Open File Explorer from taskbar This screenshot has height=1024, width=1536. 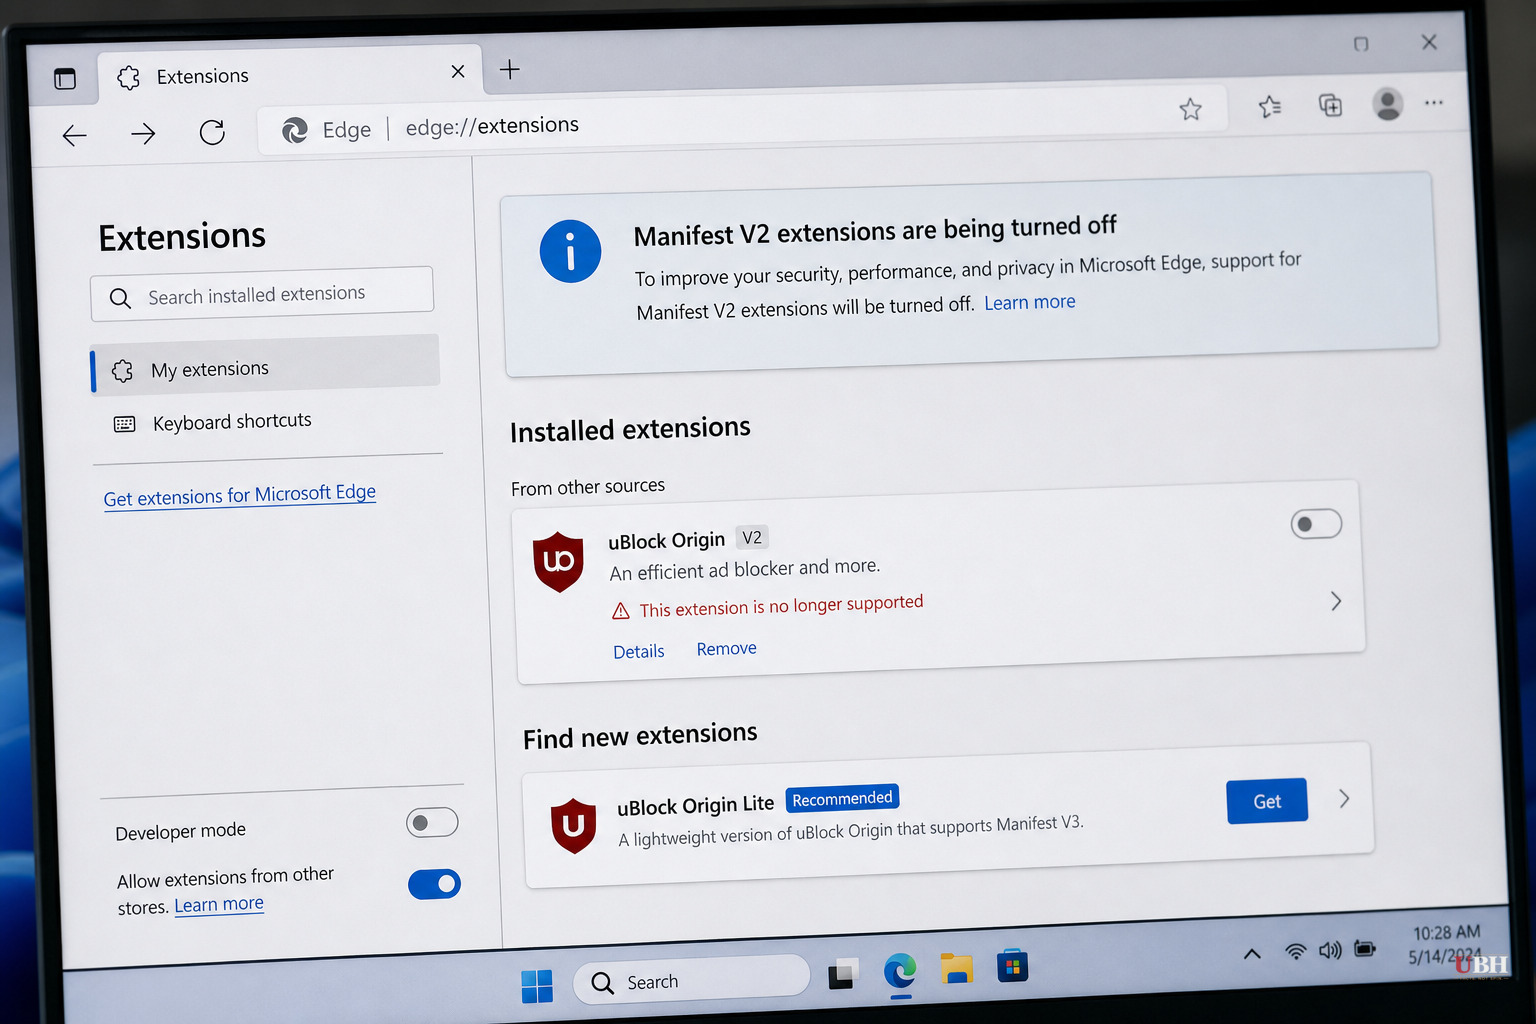pyautogui.click(x=956, y=968)
